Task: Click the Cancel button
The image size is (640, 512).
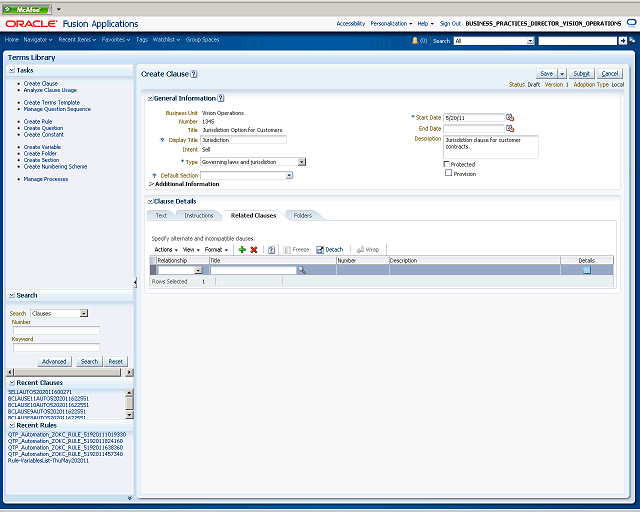Action: [610, 74]
